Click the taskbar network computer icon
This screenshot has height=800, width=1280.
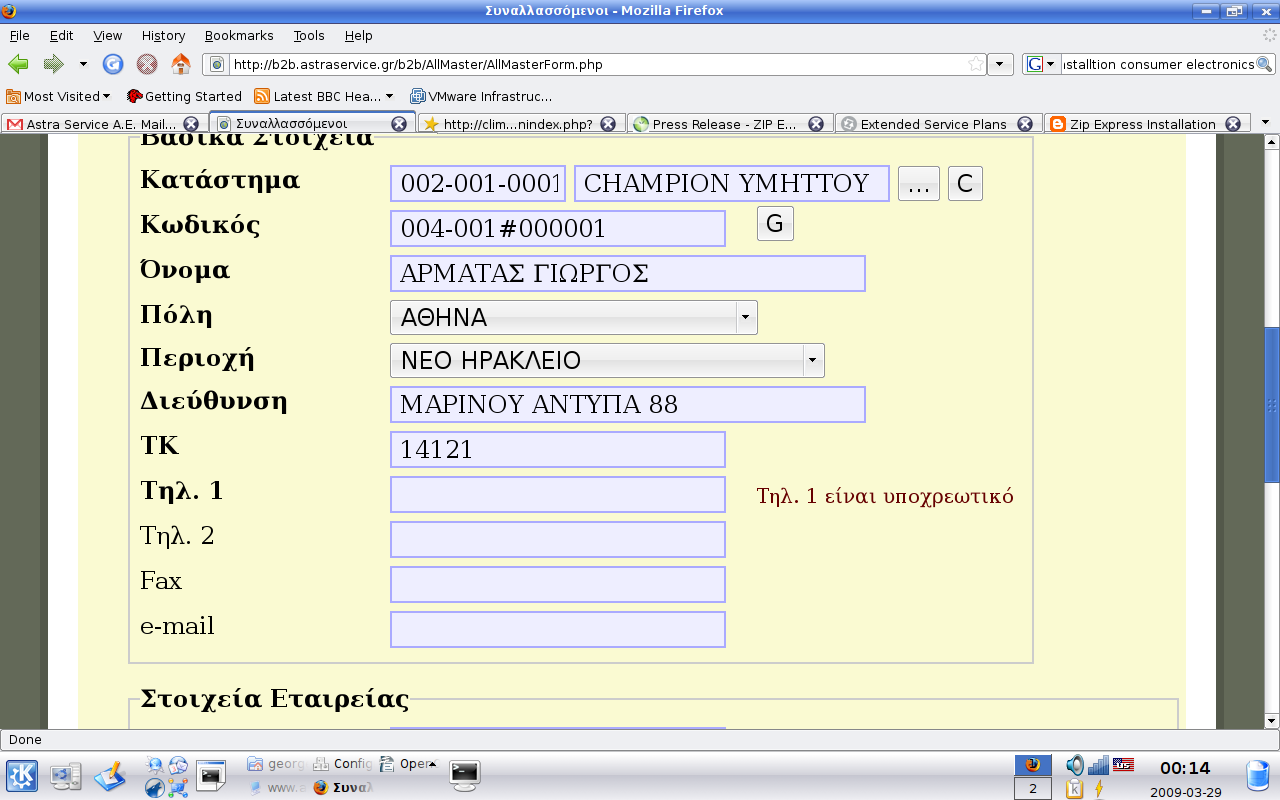(x=66, y=776)
